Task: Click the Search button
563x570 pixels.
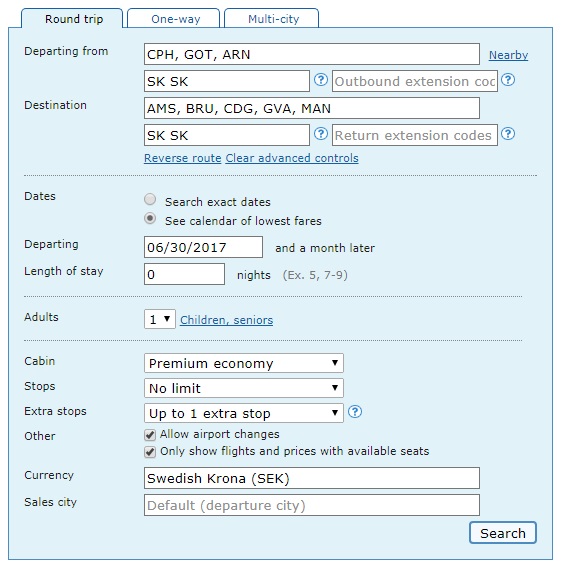Action: [503, 533]
